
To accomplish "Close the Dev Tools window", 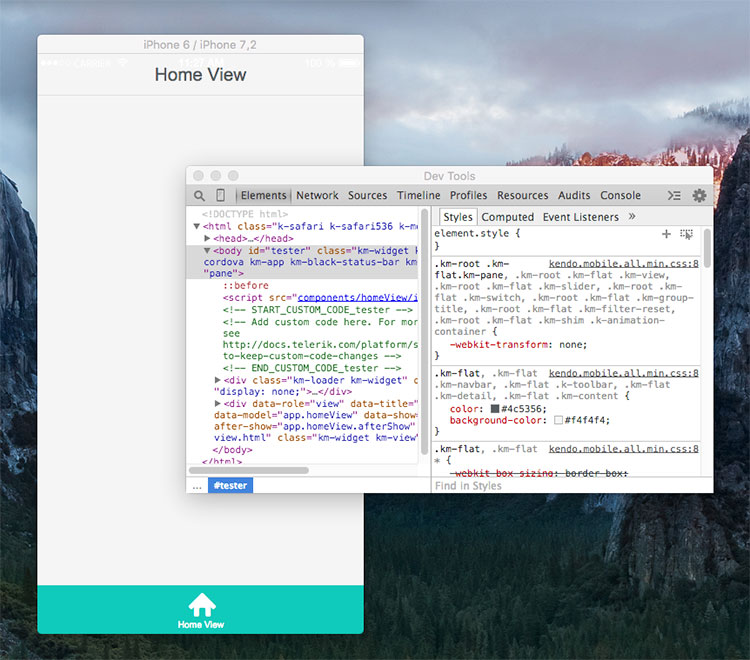I will point(198,176).
